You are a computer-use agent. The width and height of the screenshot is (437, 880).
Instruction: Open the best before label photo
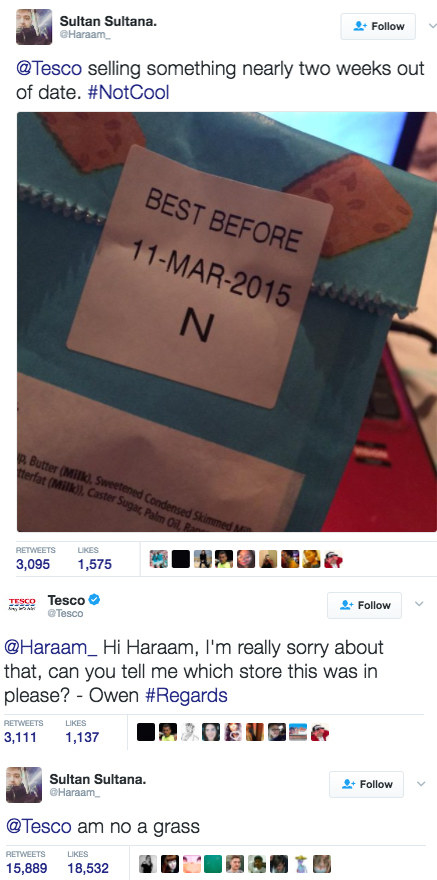click(x=227, y=322)
